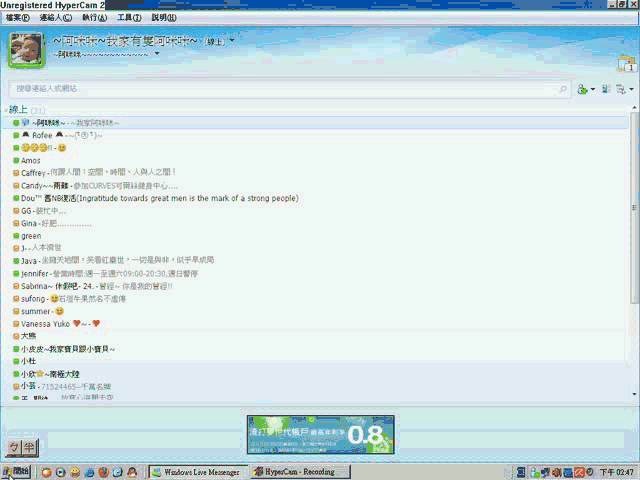Click the away icon beside Vanessa Yuko
This screenshot has width=640, height=480.
pyautogui.click(x=16, y=324)
